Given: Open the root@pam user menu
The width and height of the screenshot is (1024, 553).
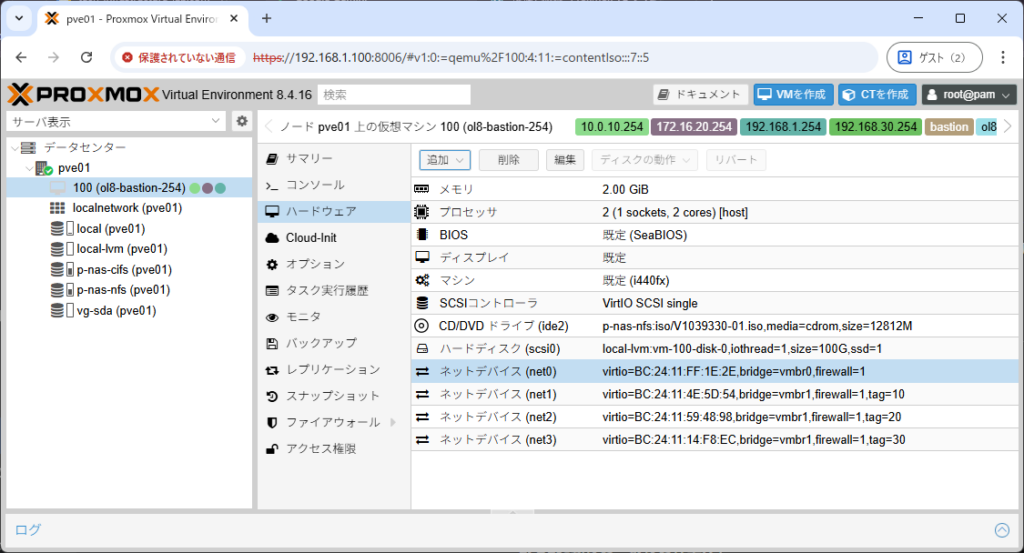Looking at the screenshot, I should (968, 95).
